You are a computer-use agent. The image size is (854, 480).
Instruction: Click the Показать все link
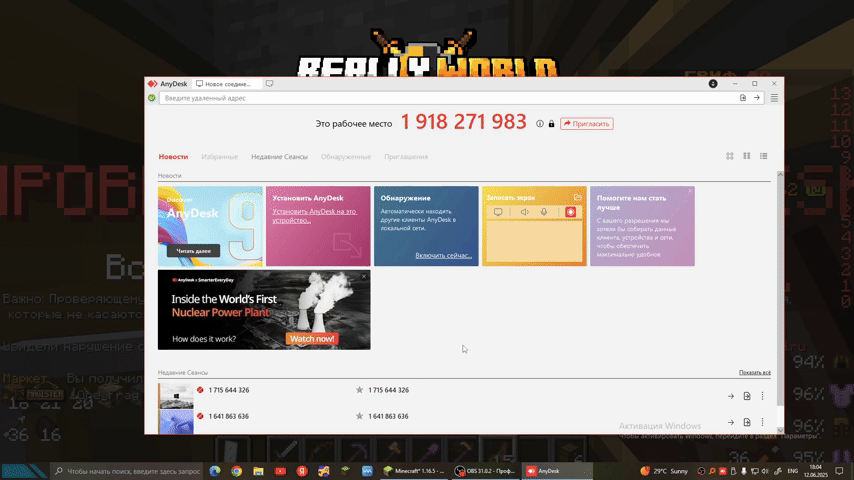(754, 373)
